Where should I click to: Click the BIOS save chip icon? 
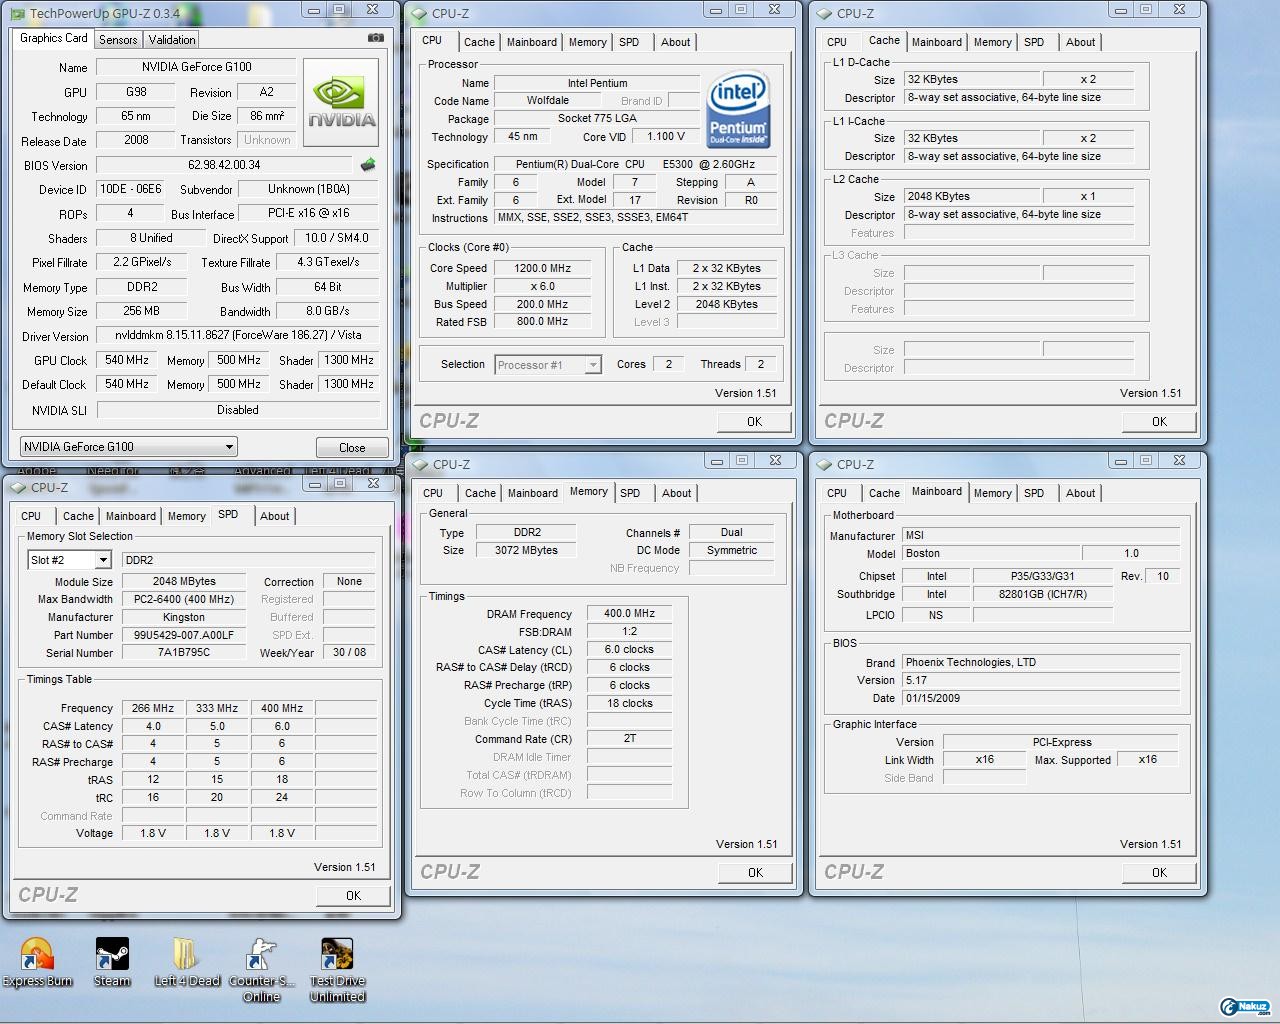point(368,165)
